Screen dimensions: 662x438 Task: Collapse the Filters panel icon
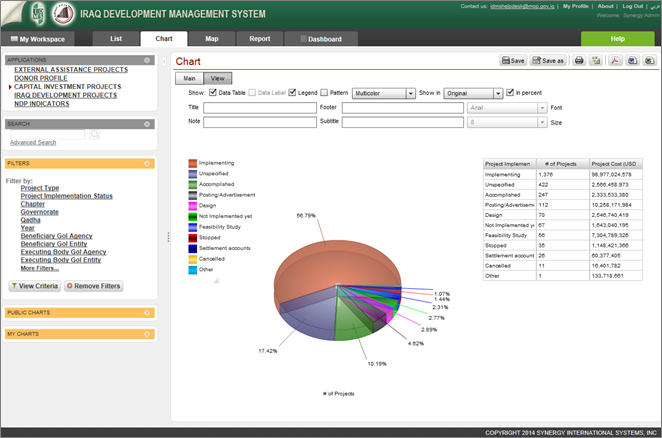coord(147,163)
